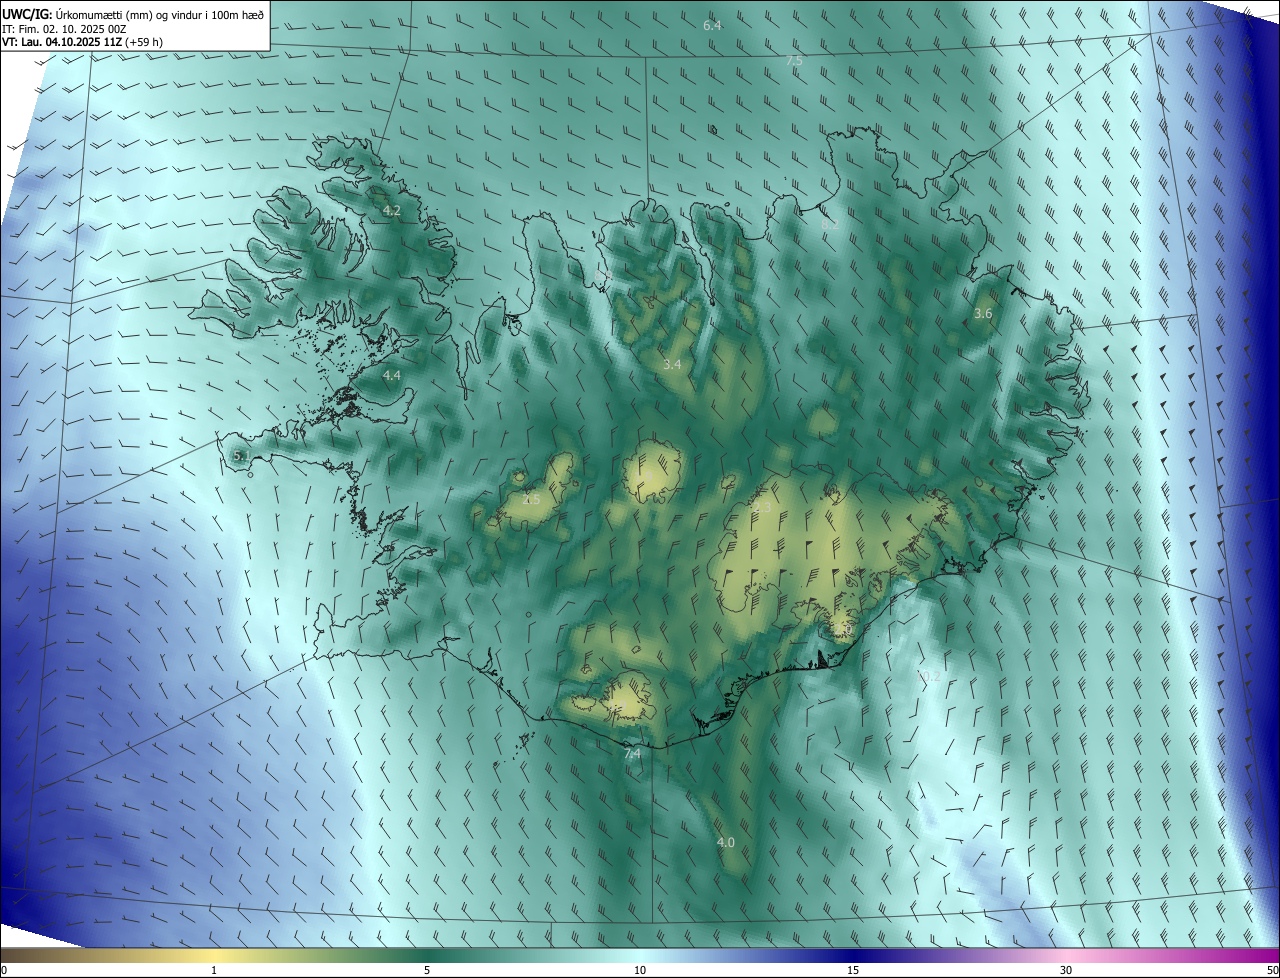
Task: Click the 7.4 value label
Action: (632, 754)
